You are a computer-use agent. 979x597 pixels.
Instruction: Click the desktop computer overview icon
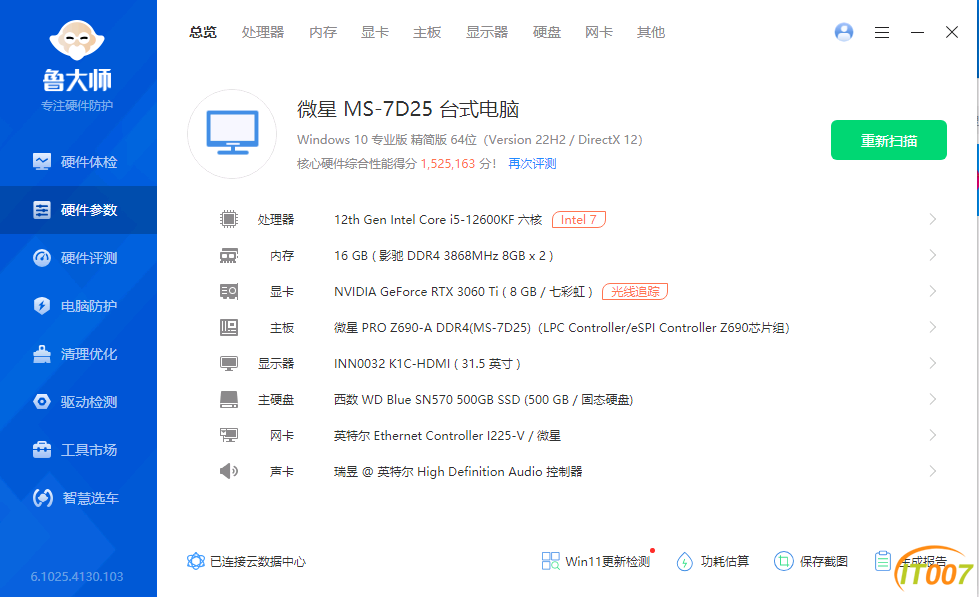click(232, 134)
